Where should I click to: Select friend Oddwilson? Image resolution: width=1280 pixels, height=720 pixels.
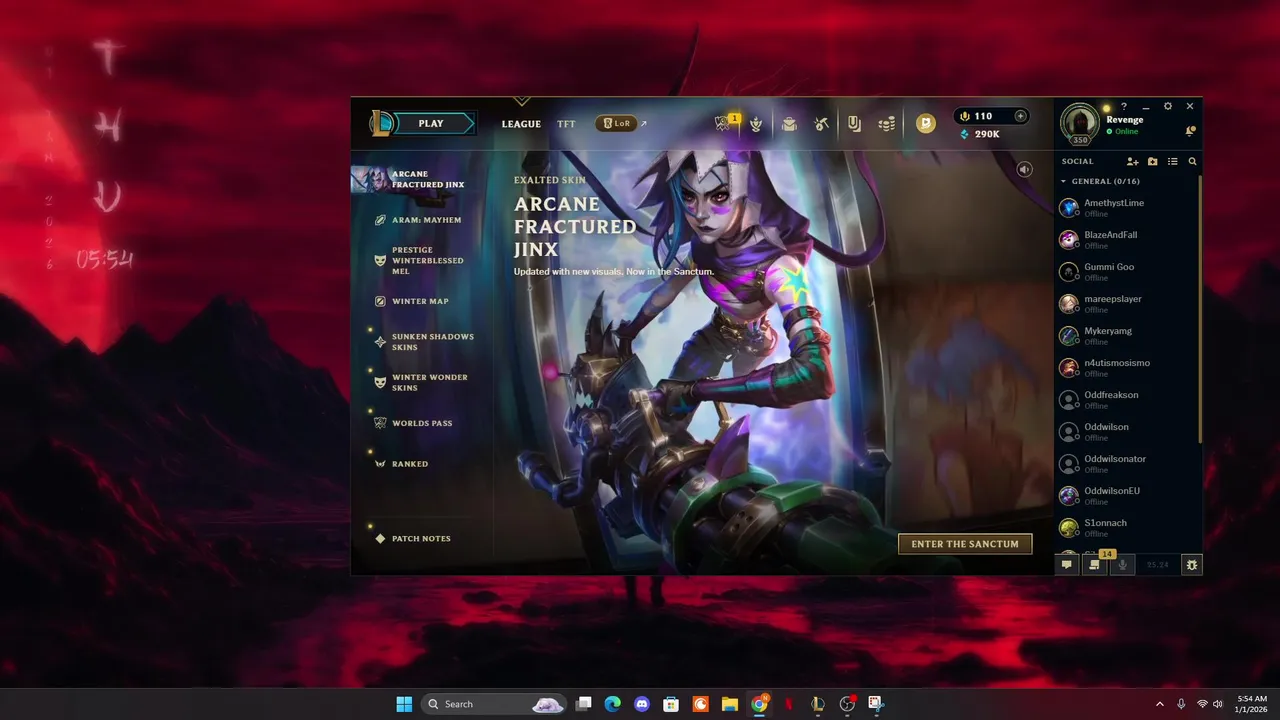(1127, 431)
